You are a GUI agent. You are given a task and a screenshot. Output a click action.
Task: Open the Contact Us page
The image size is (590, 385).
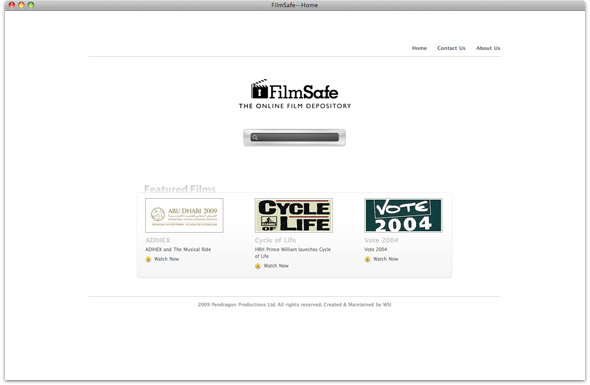pos(451,48)
